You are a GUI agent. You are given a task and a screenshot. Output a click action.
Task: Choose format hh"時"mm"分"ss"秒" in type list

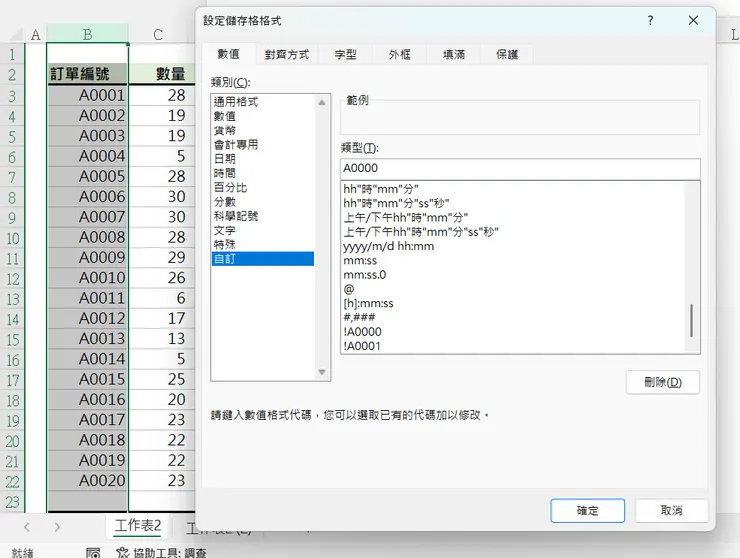pyautogui.click(x=513, y=203)
